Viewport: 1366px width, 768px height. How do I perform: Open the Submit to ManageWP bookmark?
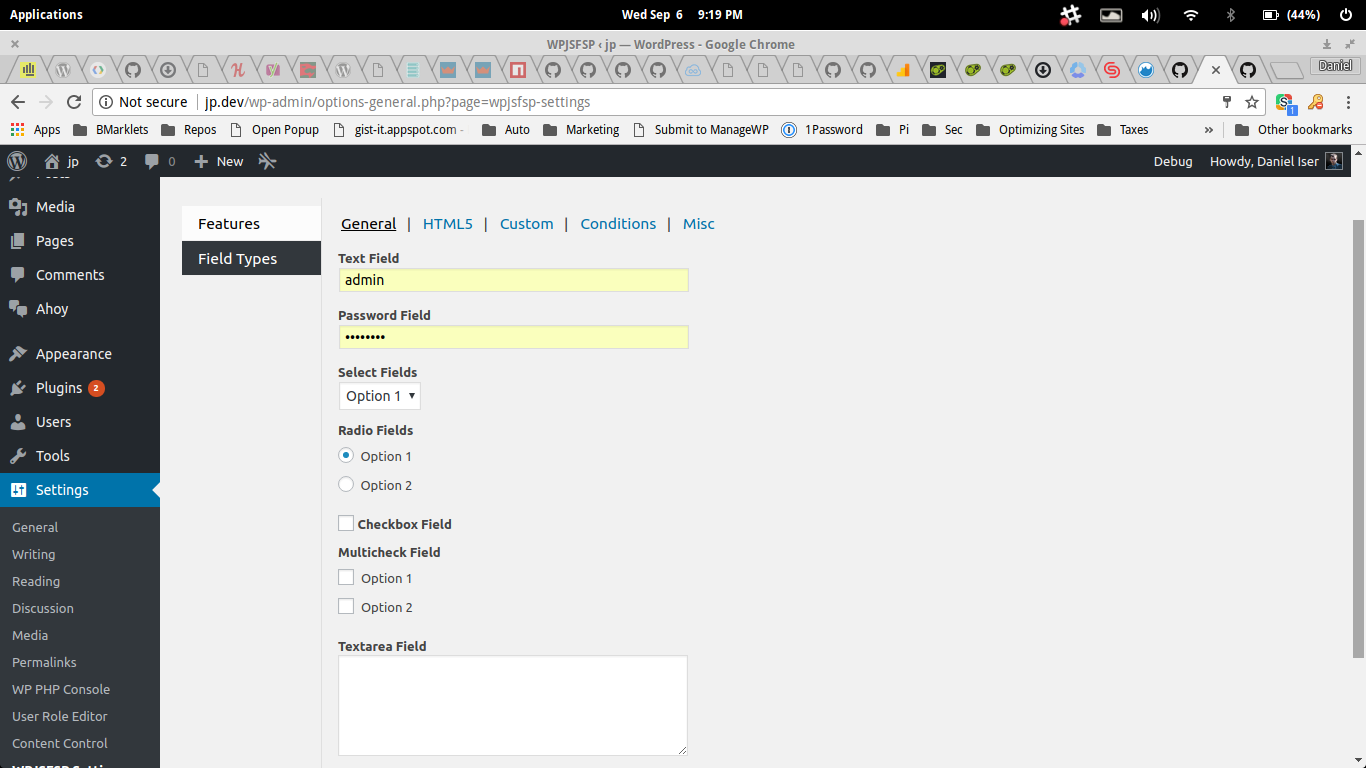pos(701,130)
